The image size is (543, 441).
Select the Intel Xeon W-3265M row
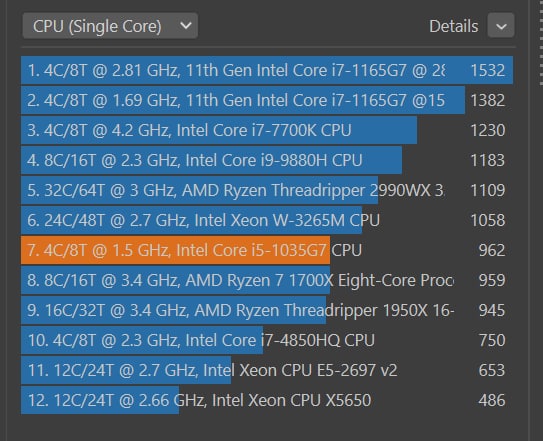(267, 220)
